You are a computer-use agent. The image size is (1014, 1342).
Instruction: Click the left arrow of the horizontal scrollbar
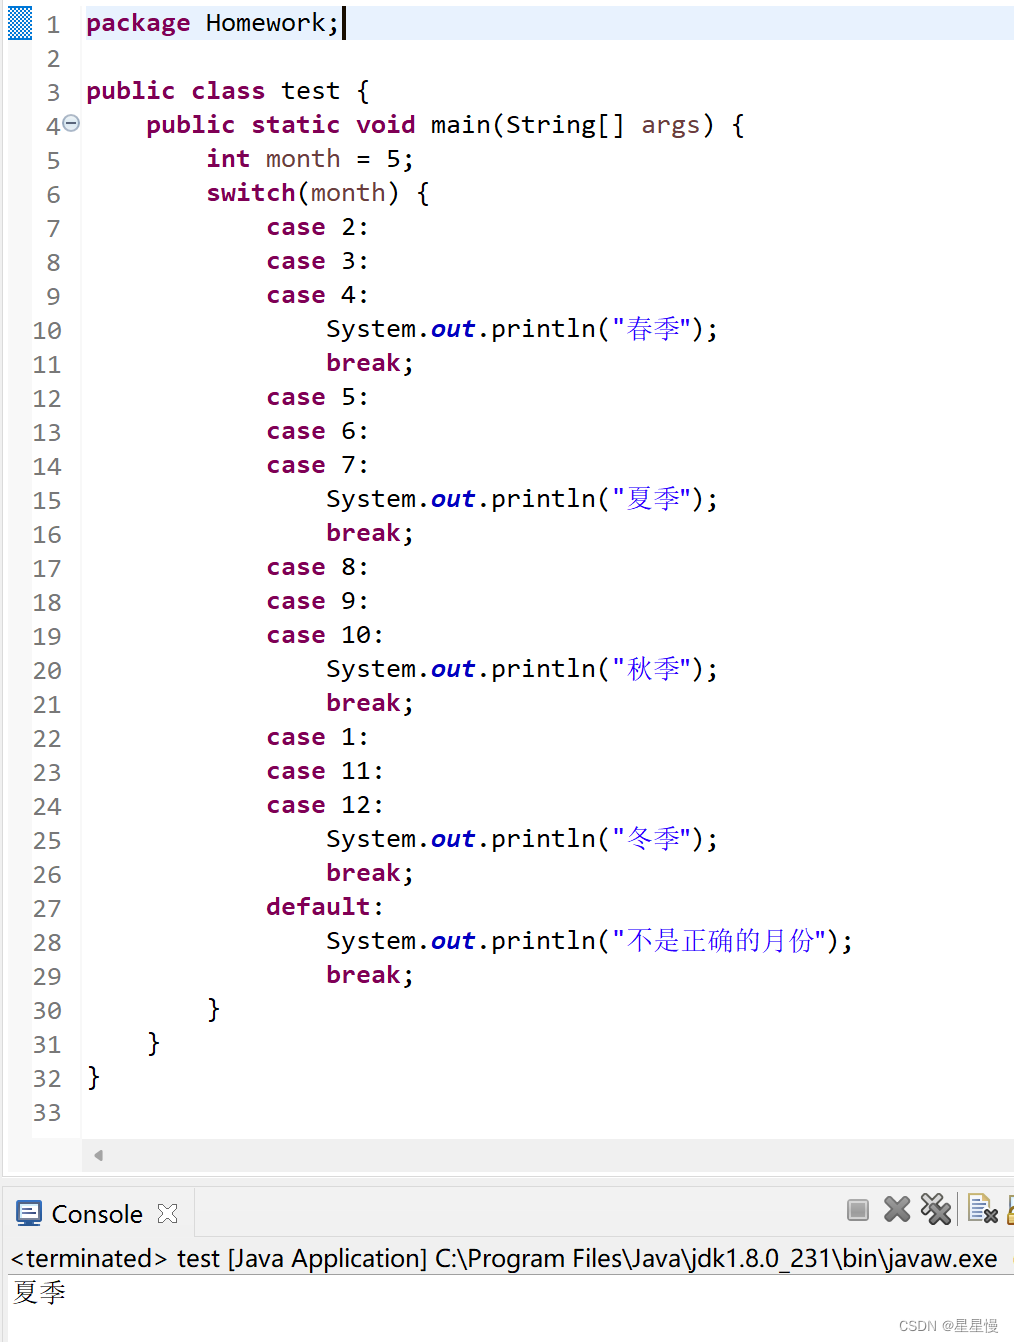(98, 1154)
